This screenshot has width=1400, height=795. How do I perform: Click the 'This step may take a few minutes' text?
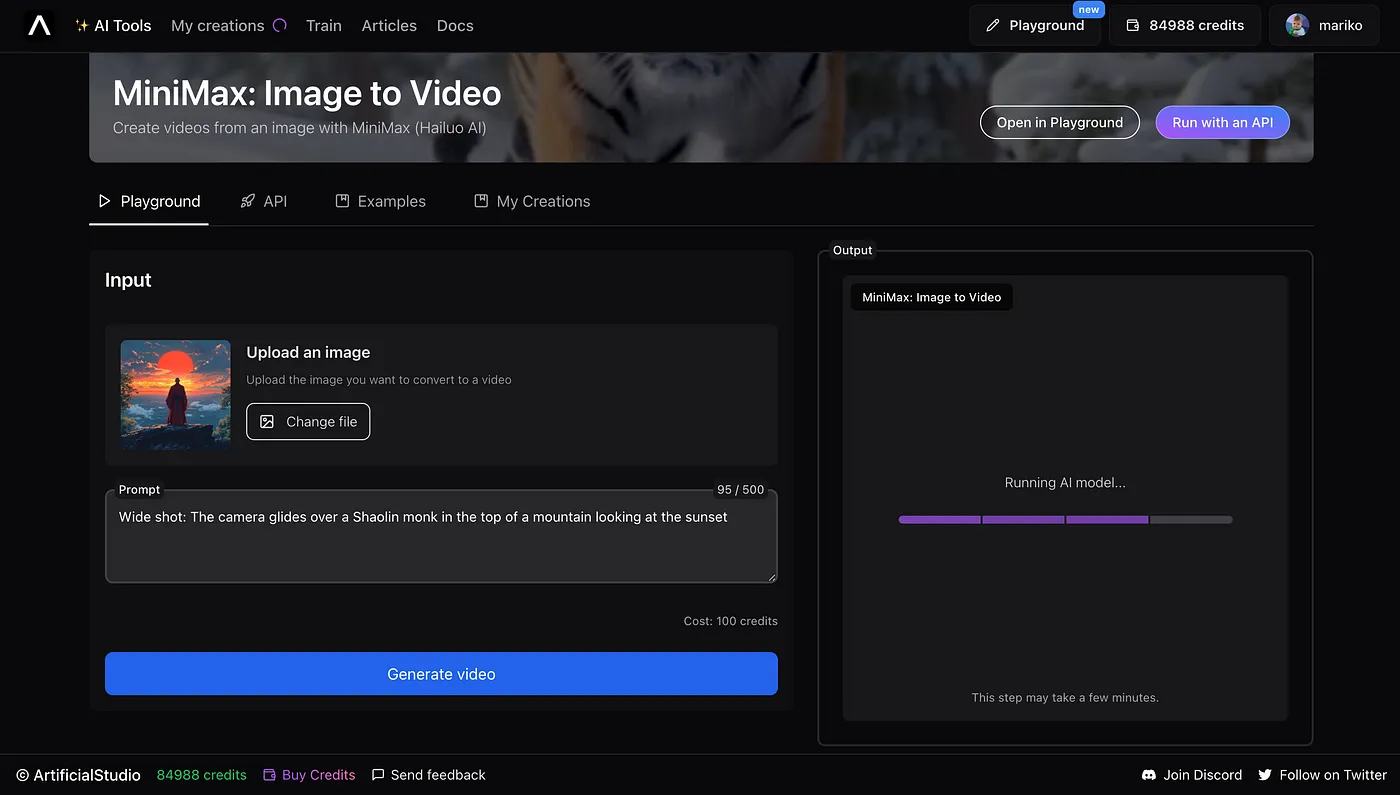pos(1065,698)
